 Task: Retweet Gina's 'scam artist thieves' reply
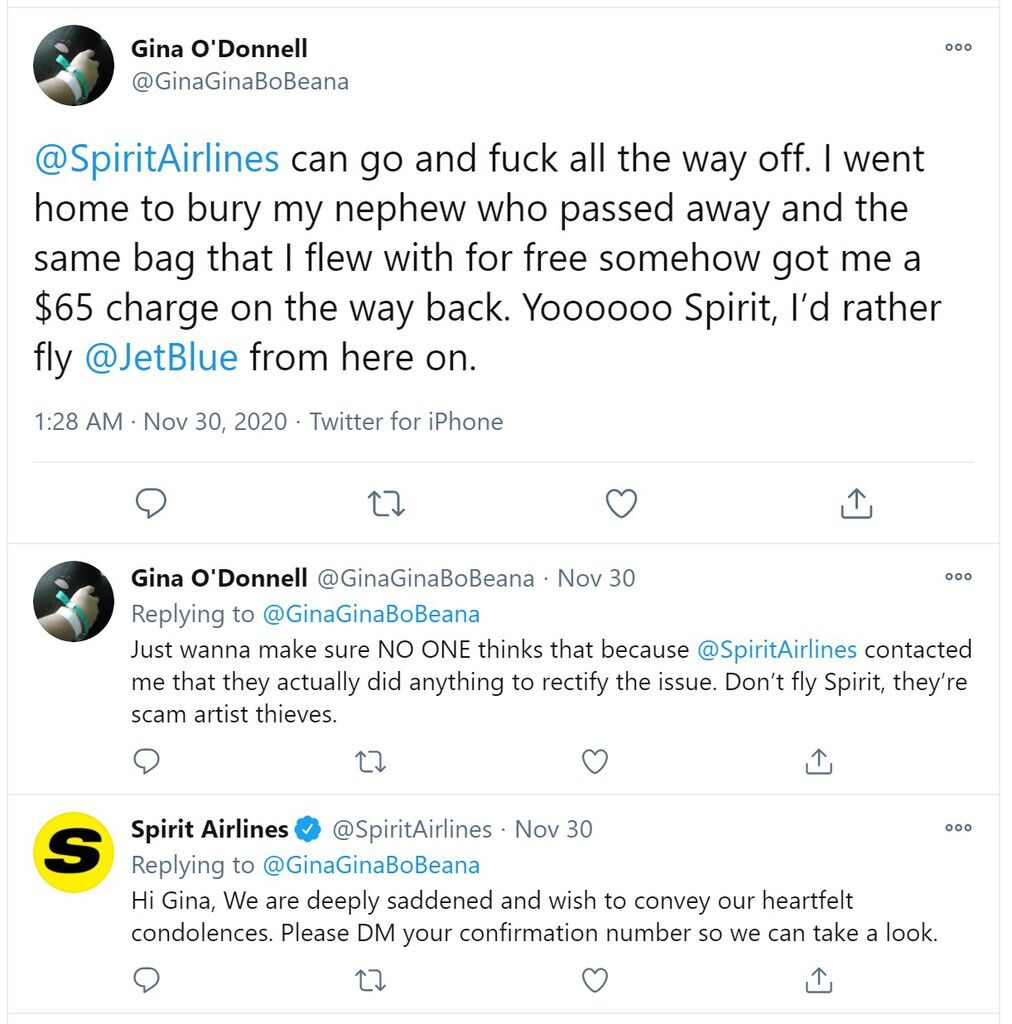(x=370, y=761)
